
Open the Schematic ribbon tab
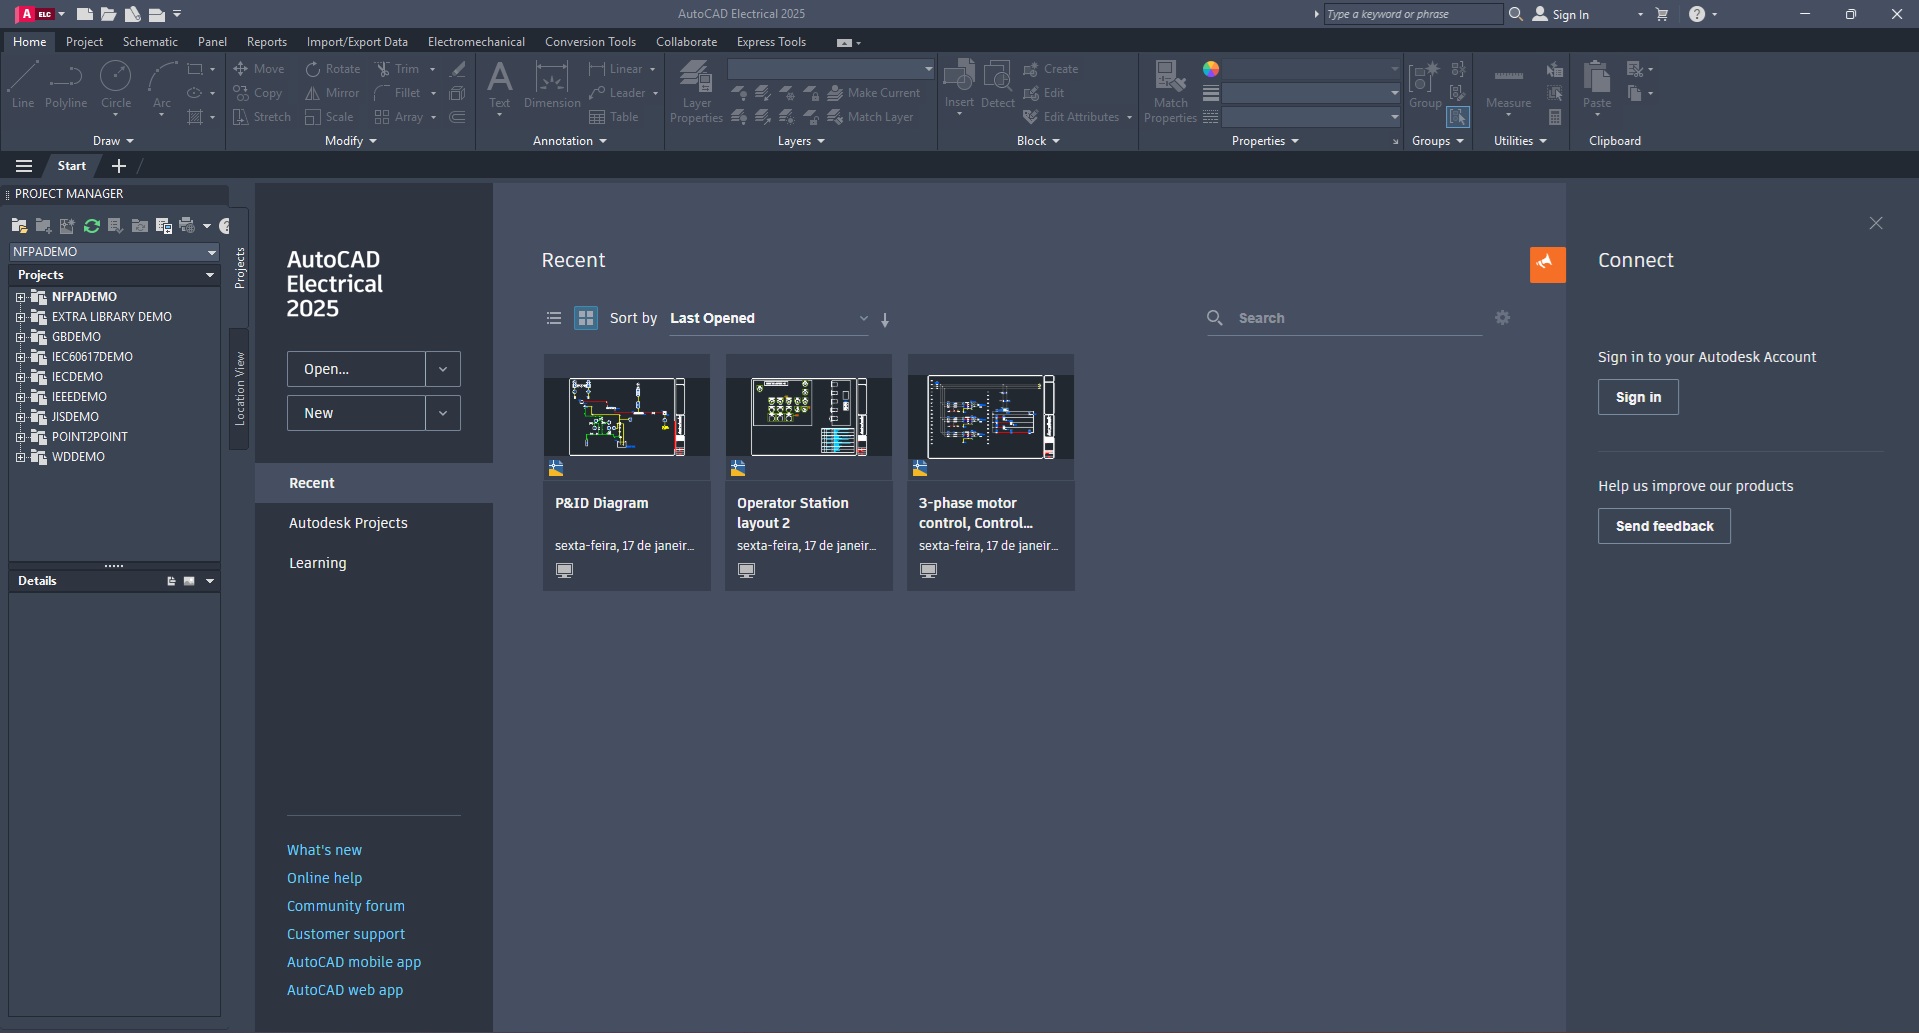150,42
